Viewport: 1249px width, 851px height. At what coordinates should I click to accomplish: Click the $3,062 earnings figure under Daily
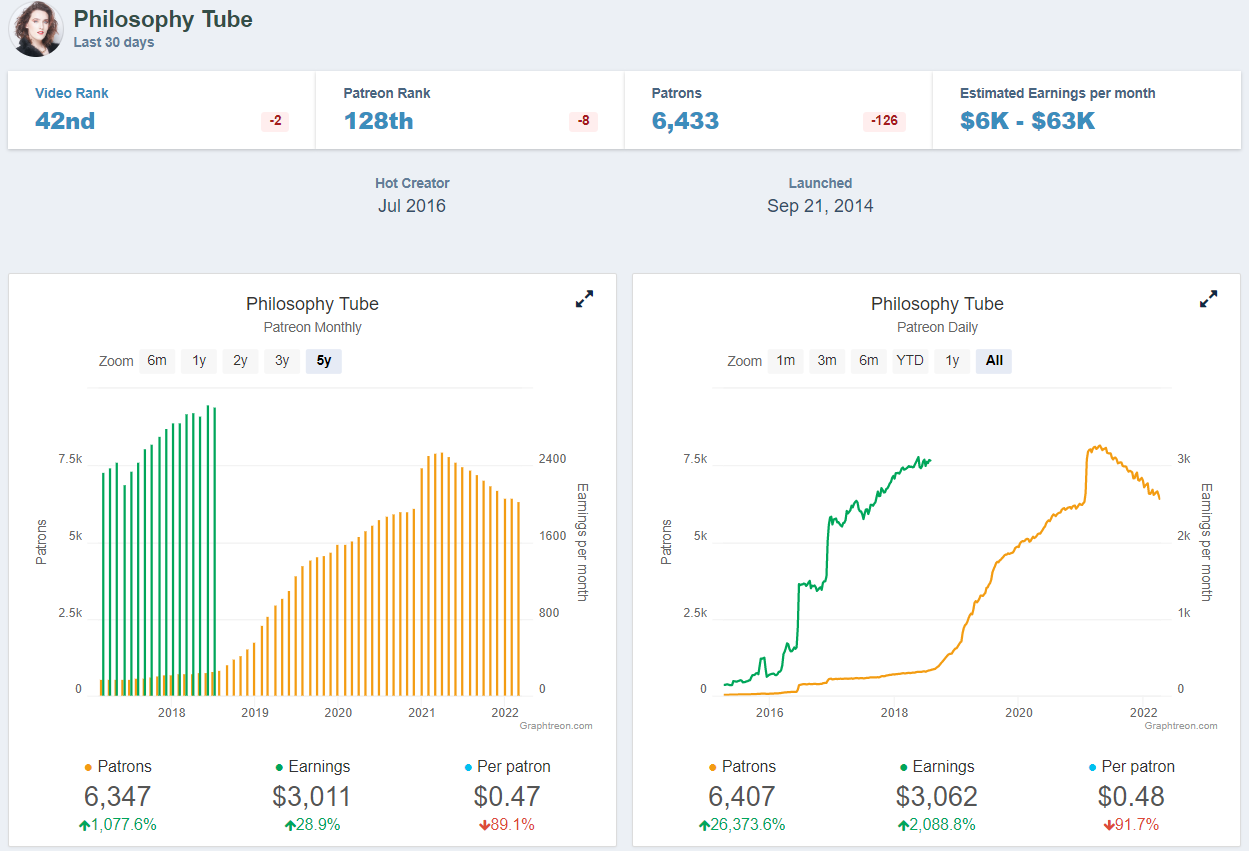click(x=937, y=797)
